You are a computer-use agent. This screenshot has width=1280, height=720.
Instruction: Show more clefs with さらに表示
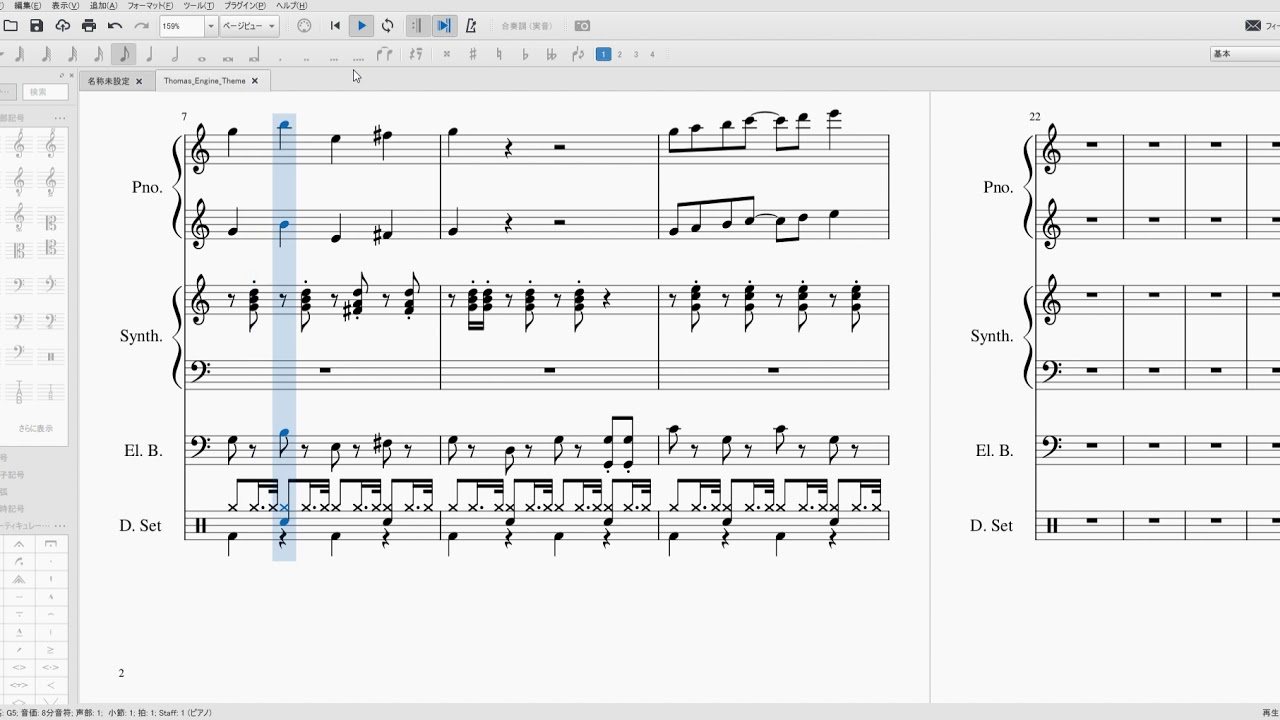click(35, 428)
